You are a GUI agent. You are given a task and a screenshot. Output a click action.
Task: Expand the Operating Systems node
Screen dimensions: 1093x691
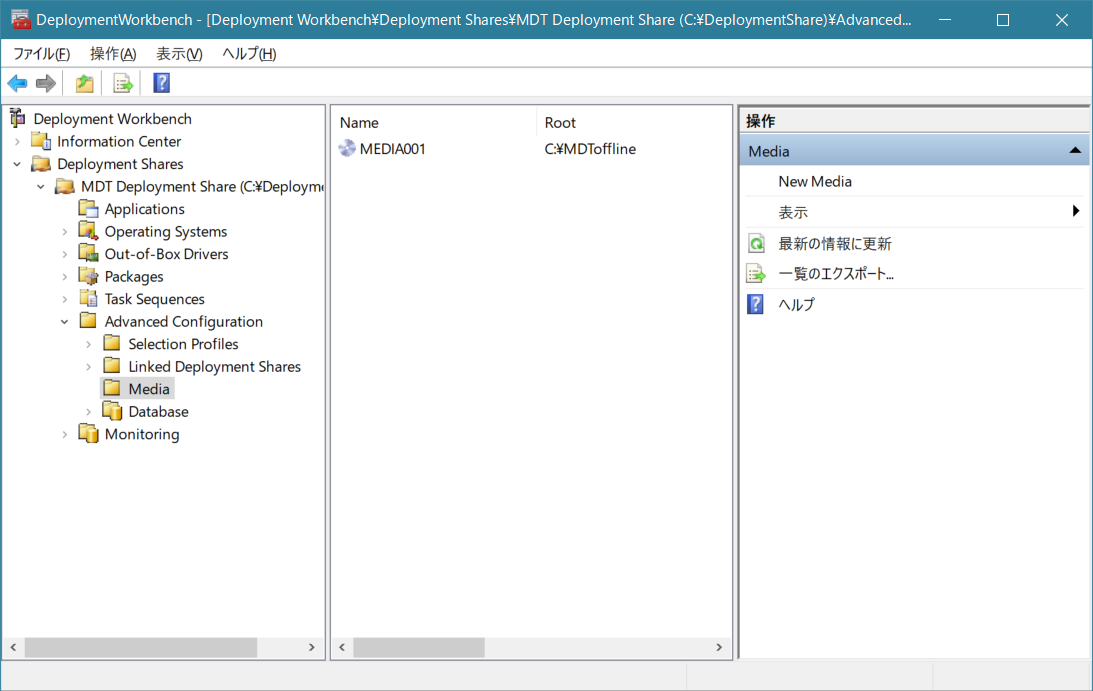coord(65,231)
